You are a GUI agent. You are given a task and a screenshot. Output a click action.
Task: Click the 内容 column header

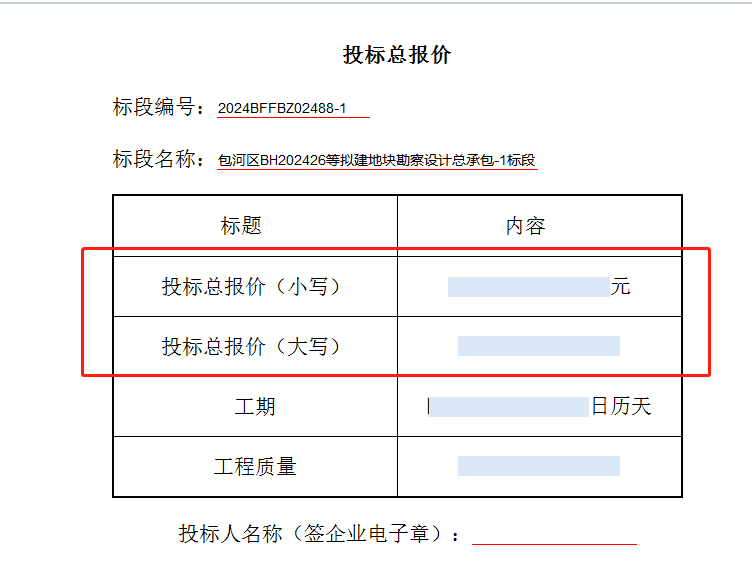click(x=525, y=226)
